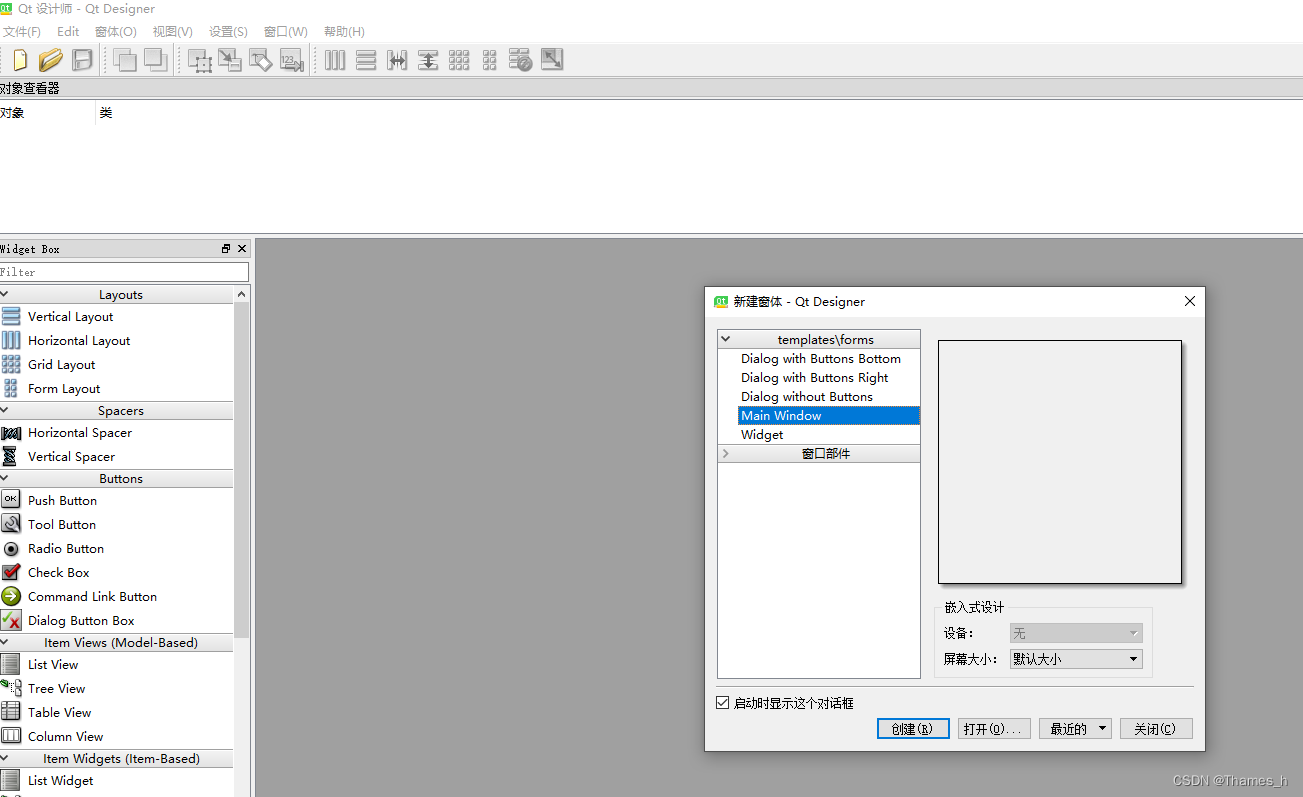The image size is (1303, 797).
Task: Open the 文件(F) menu
Action: pyautogui.click(x=22, y=32)
